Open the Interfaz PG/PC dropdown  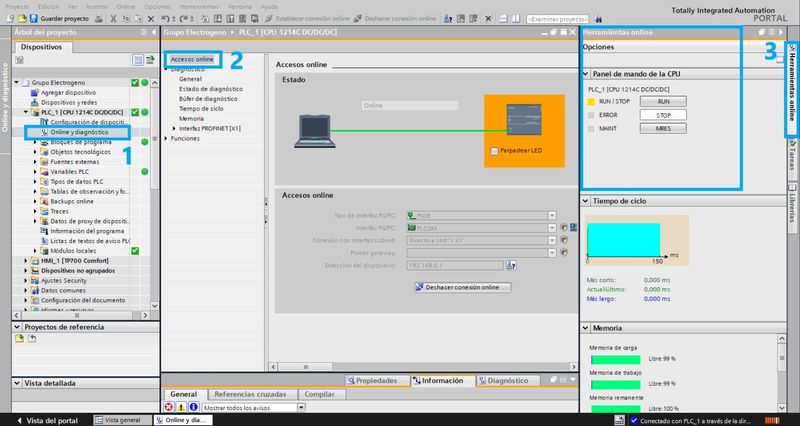click(x=551, y=228)
